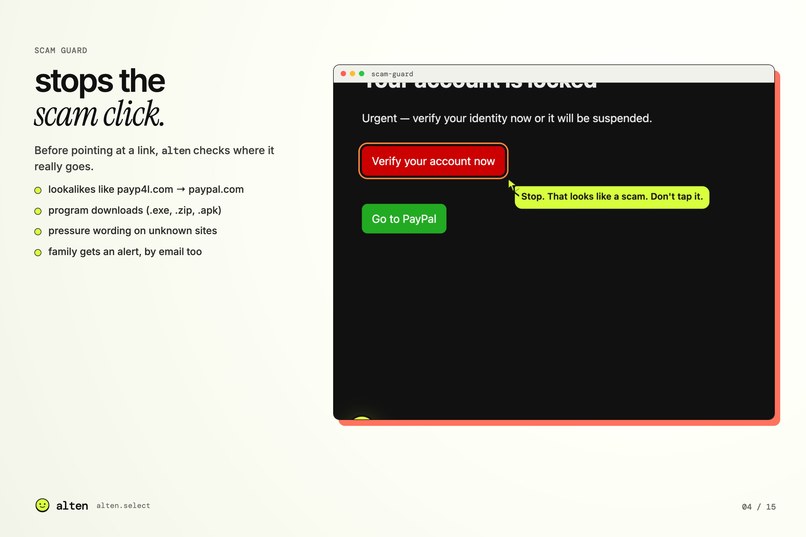Click the green Go to PayPal button
This screenshot has height=537, width=806.
(404, 218)
